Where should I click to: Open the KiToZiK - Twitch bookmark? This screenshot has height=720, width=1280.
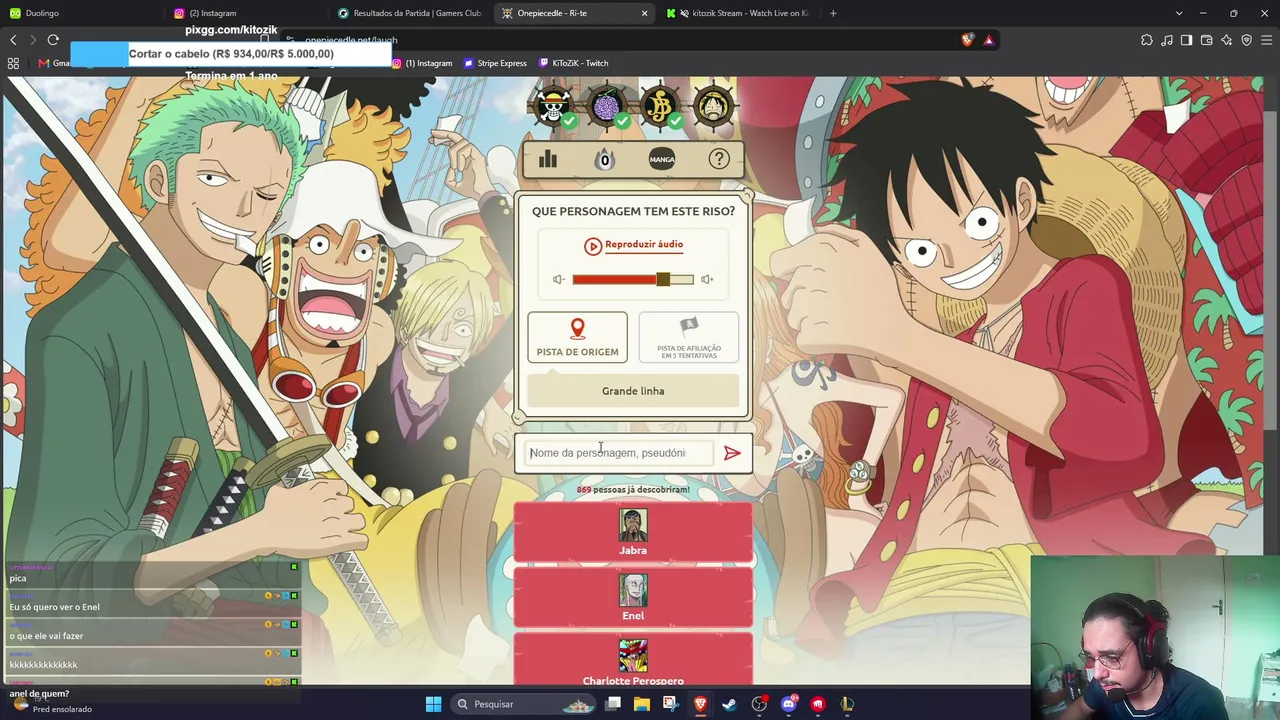574,63
